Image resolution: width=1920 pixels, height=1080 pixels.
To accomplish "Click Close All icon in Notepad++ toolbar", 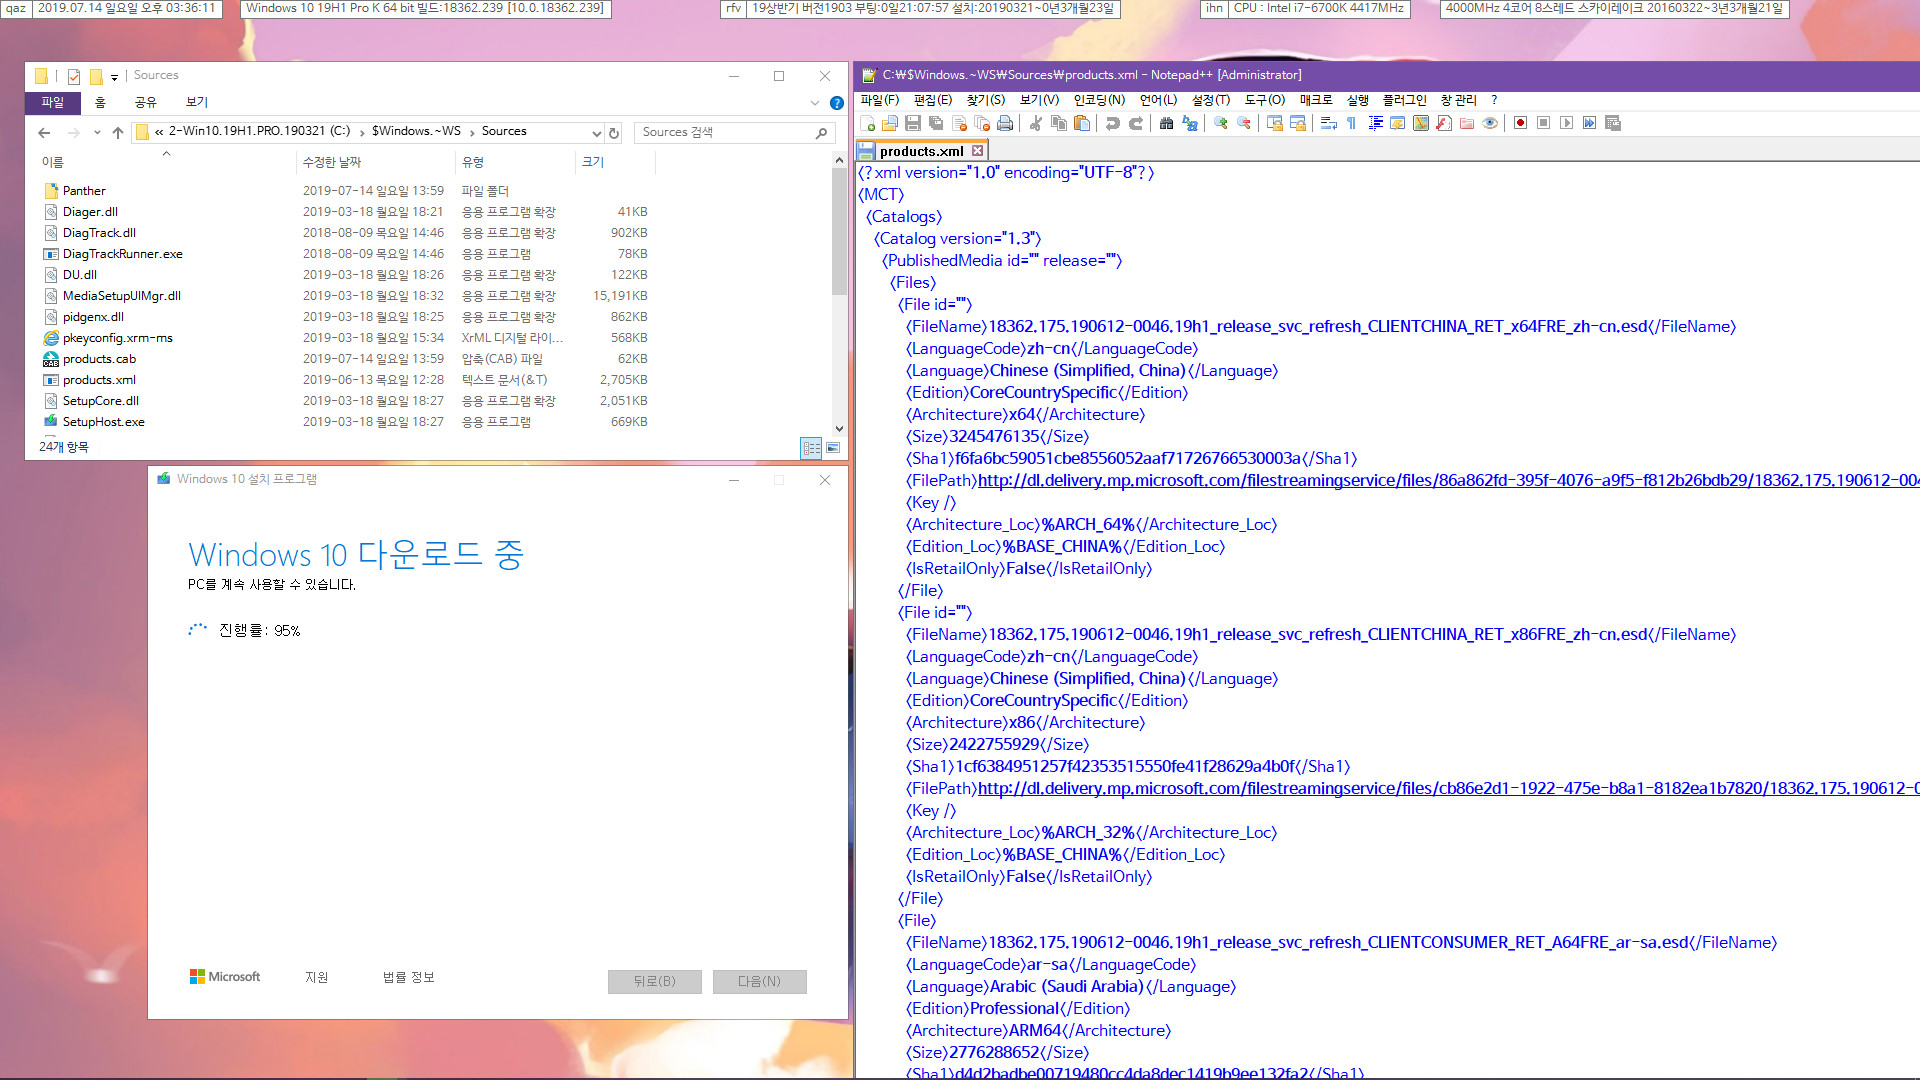I will pos(982,123).
